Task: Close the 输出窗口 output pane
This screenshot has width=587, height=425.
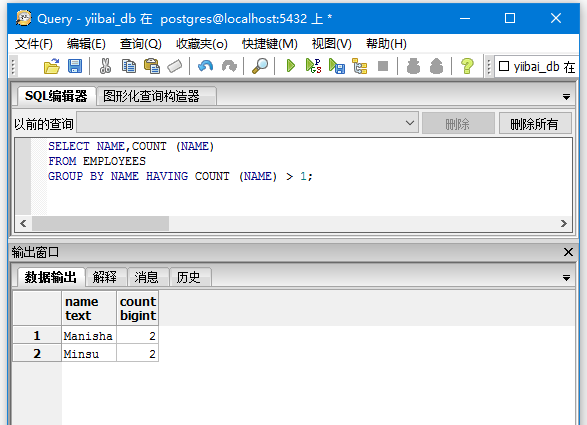Action: click(x=568, y=252)
